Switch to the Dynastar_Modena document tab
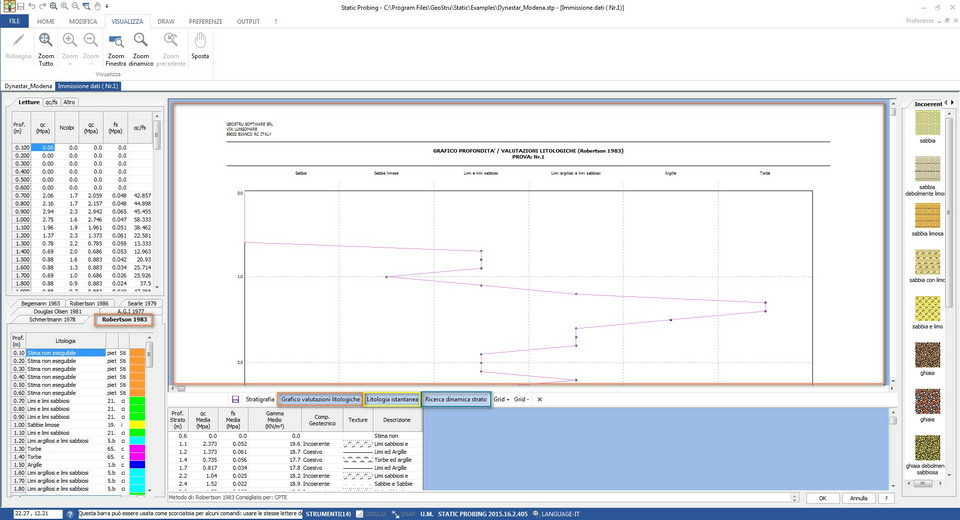This screenshot has height=520, width=960. (x=28, y=86)
